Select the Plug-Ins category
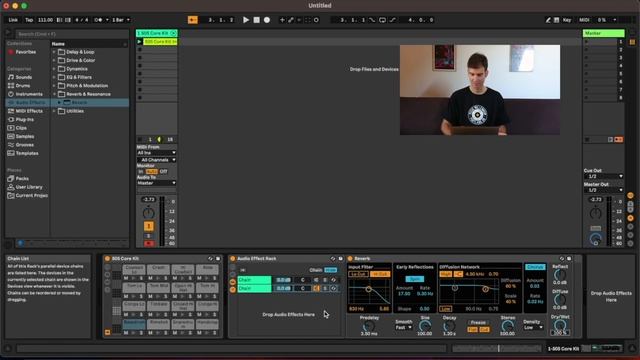The image size is (640, 360). [x=24, y=120]
